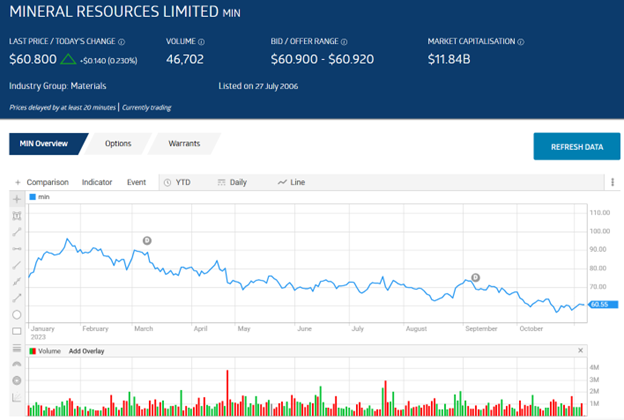Click info icon next to Volume heading
The image size is (624, 420).
click(201, 42)
